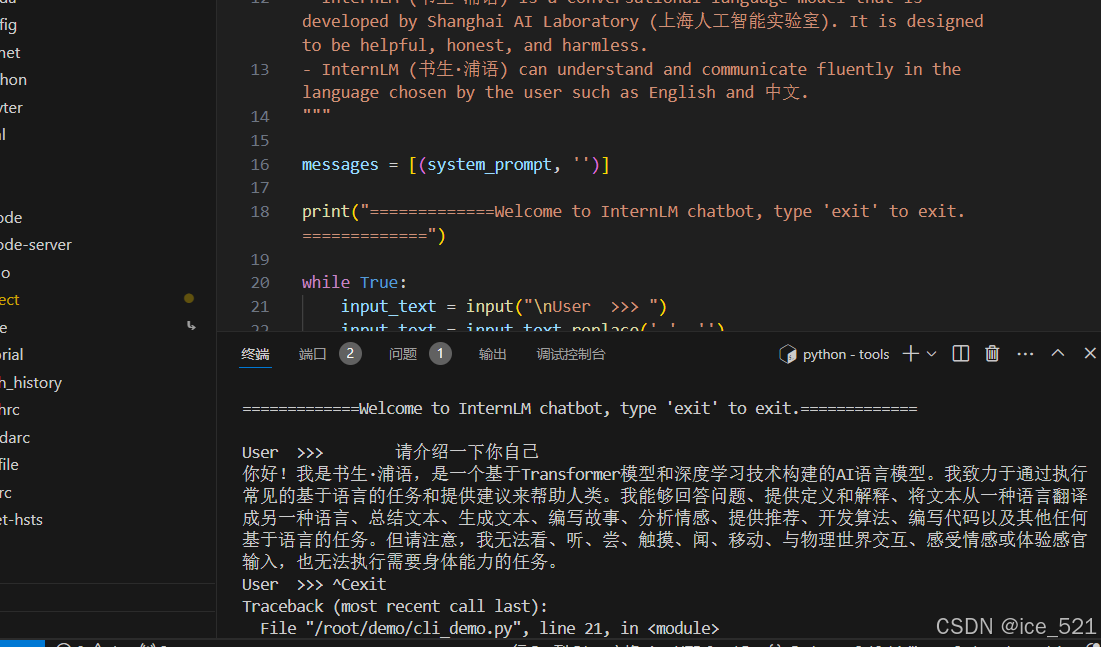This screenshot has height=647, width=1101.
Task: Click 'Traceback (most recent call last):' line
Action: (x=395, y=606)
